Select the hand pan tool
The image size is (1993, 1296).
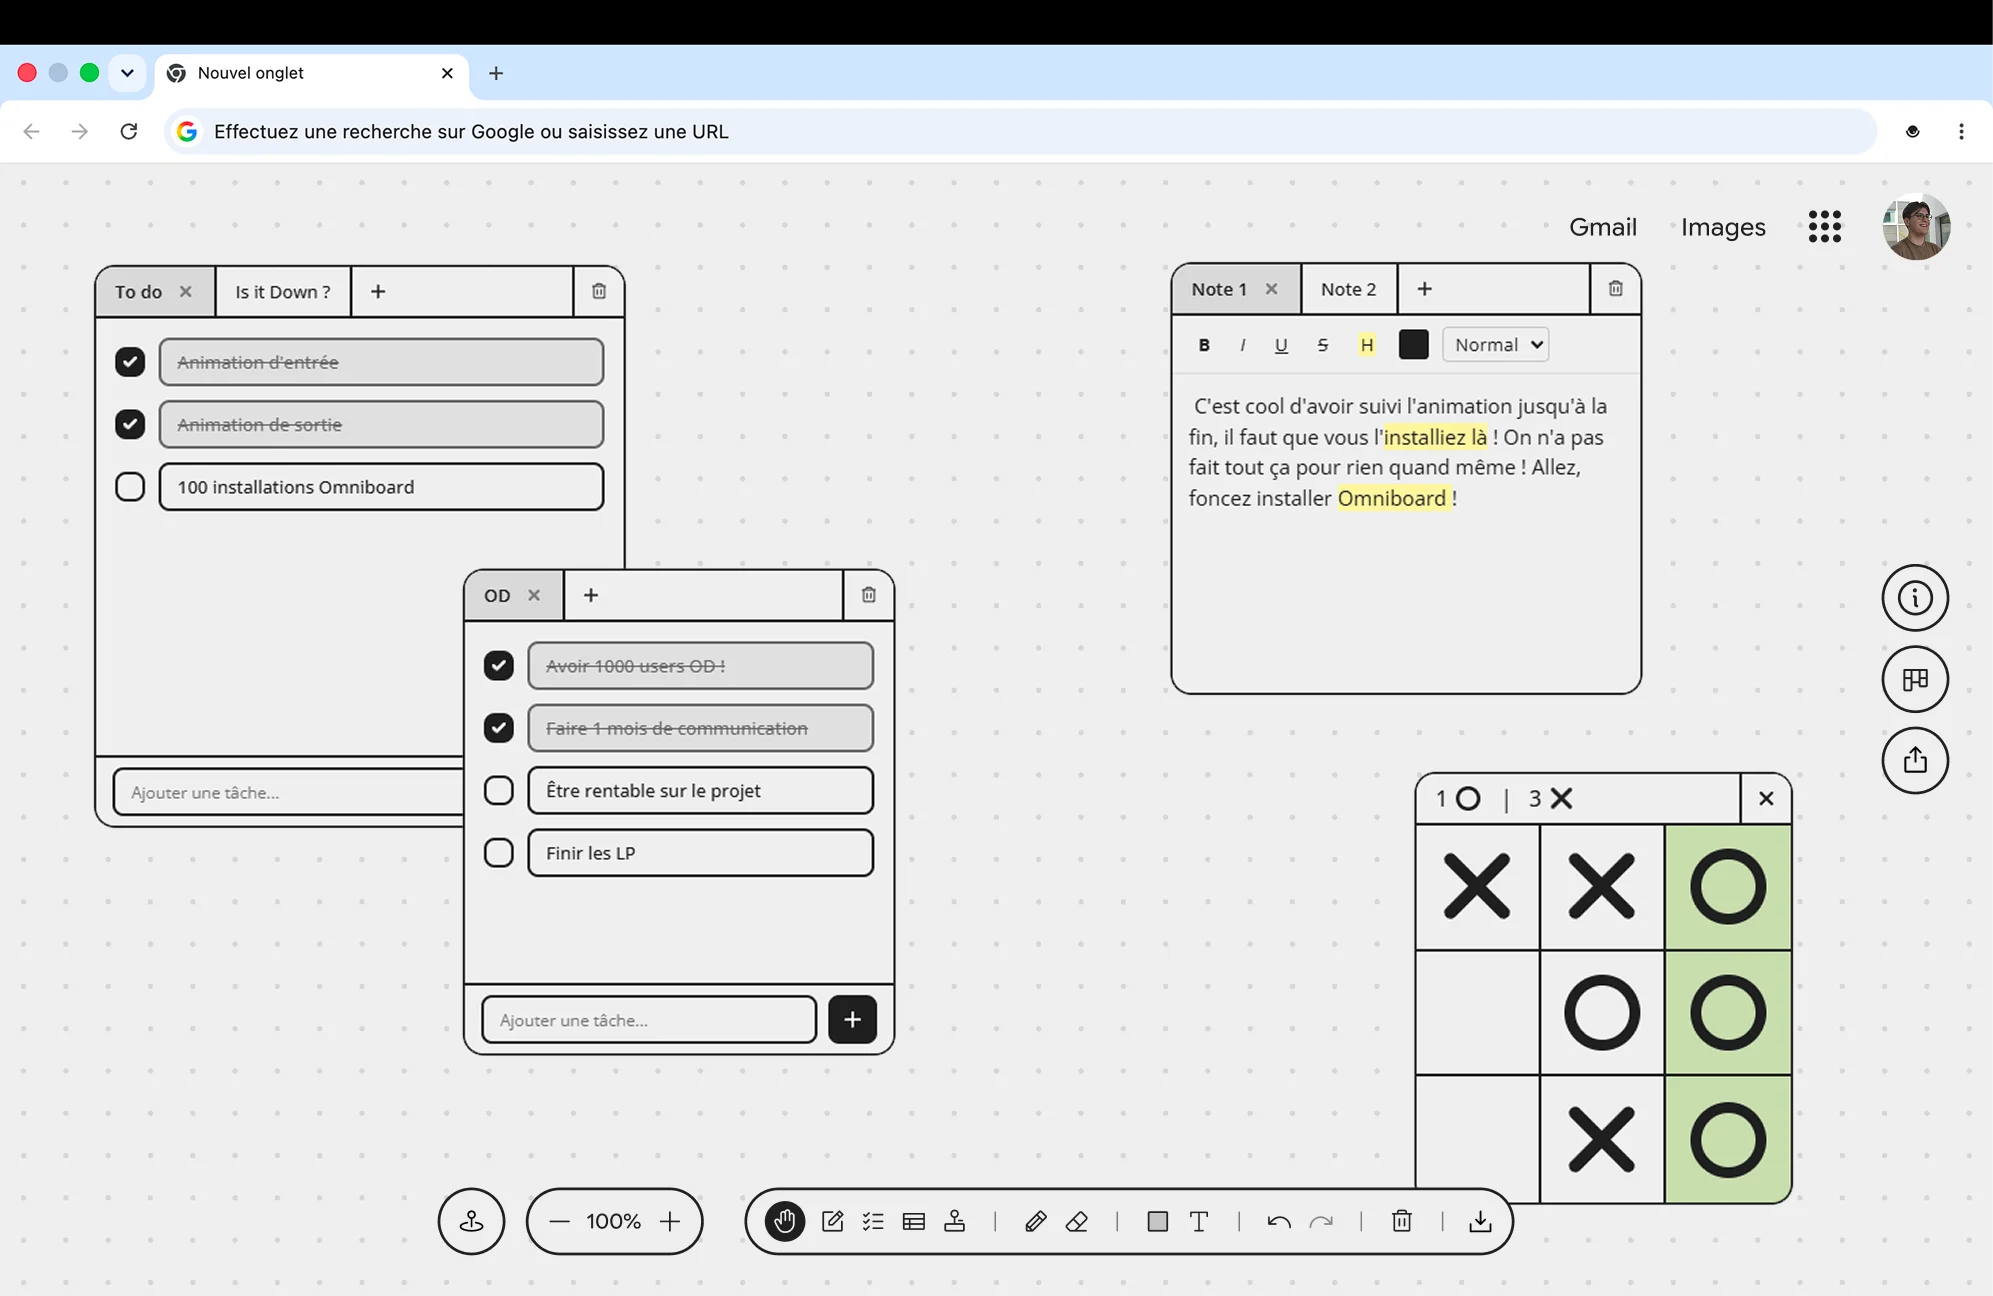pos(785,1221)
